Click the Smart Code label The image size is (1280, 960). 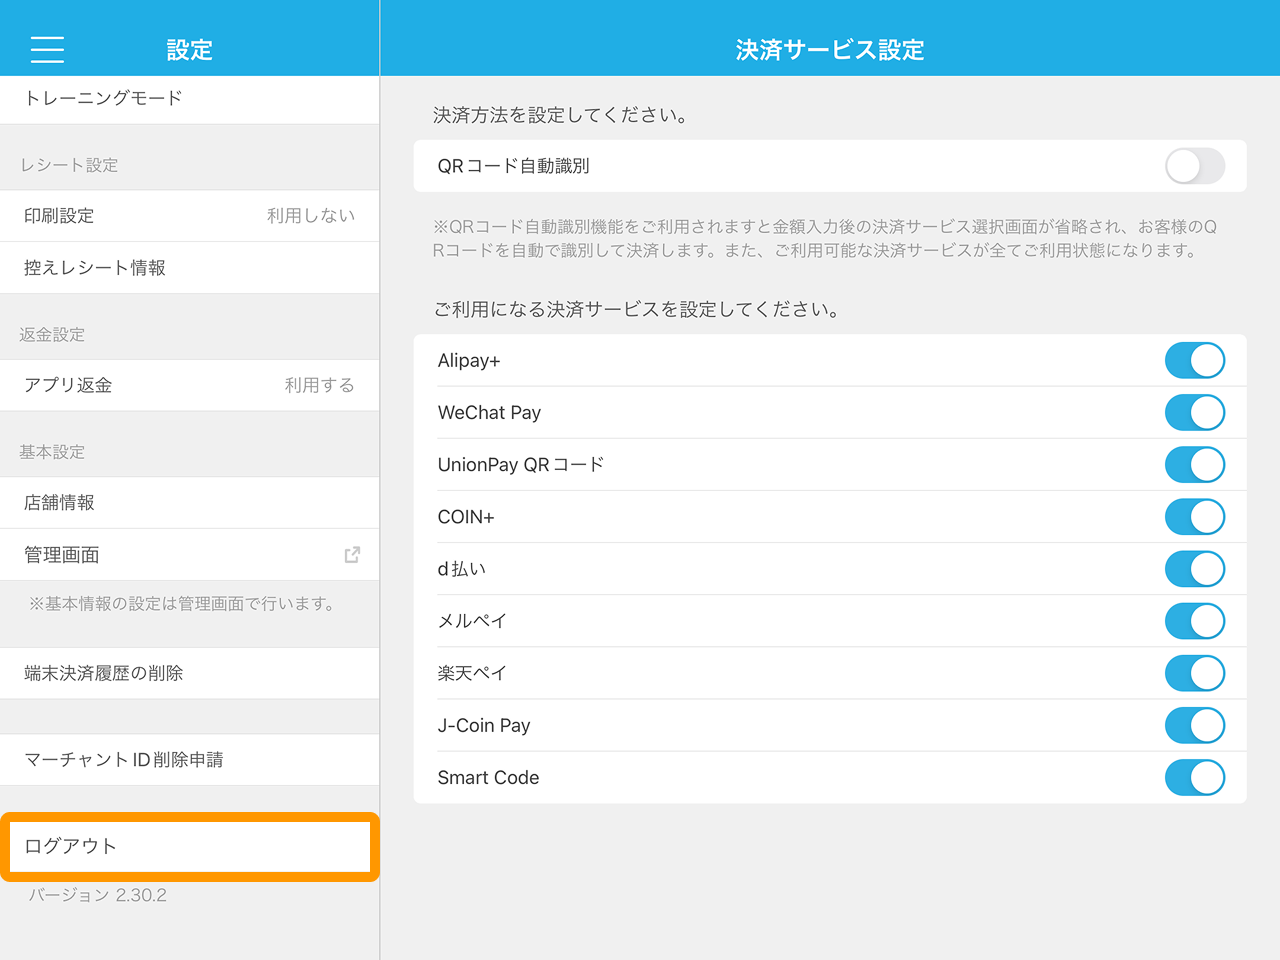tap(488, 777)
